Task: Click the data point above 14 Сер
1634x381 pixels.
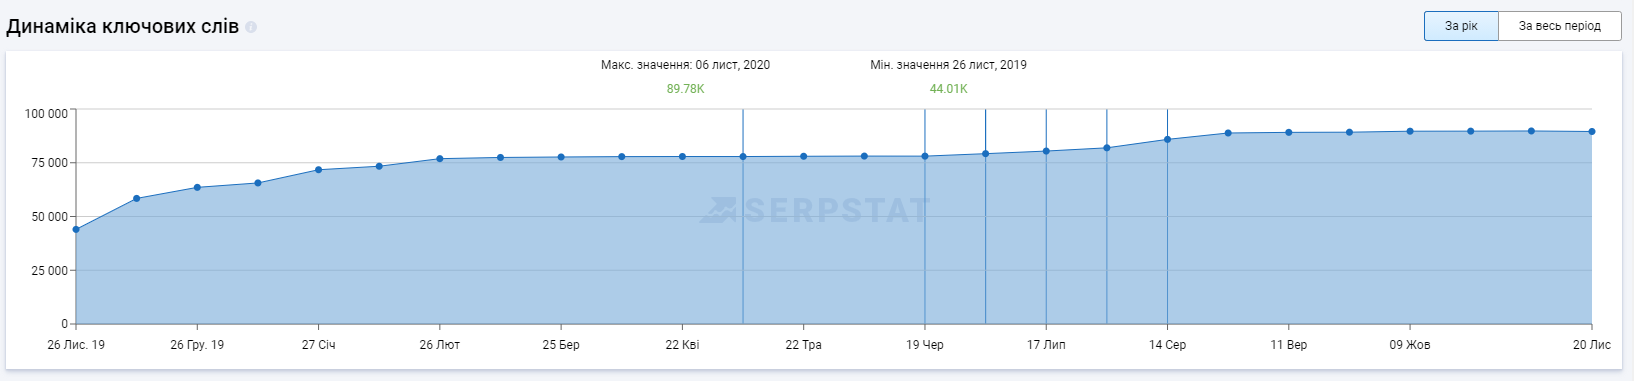Action: (1167, 140)
